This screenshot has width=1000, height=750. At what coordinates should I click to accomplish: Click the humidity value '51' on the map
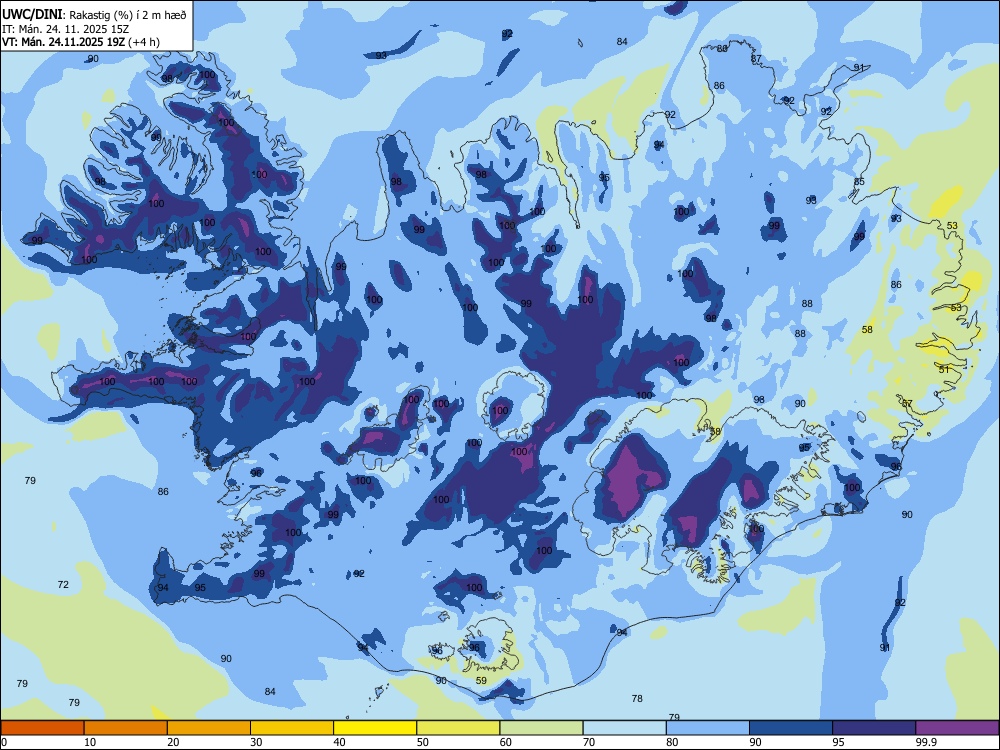pos(945,369)
